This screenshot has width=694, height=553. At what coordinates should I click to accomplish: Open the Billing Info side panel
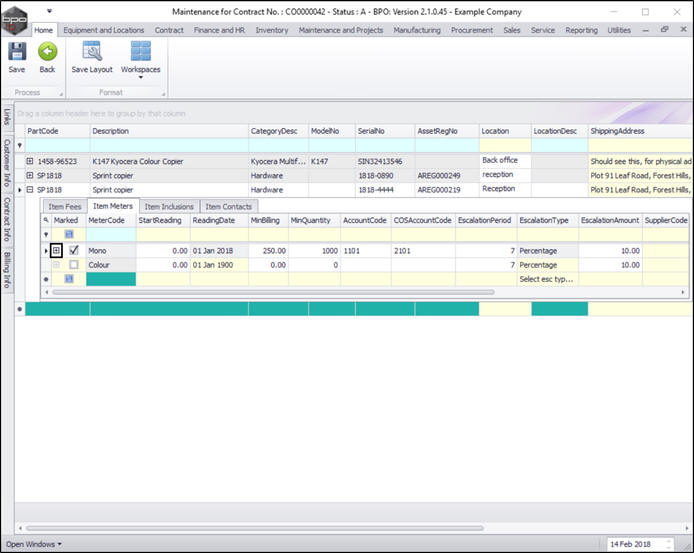coord(6,269)
